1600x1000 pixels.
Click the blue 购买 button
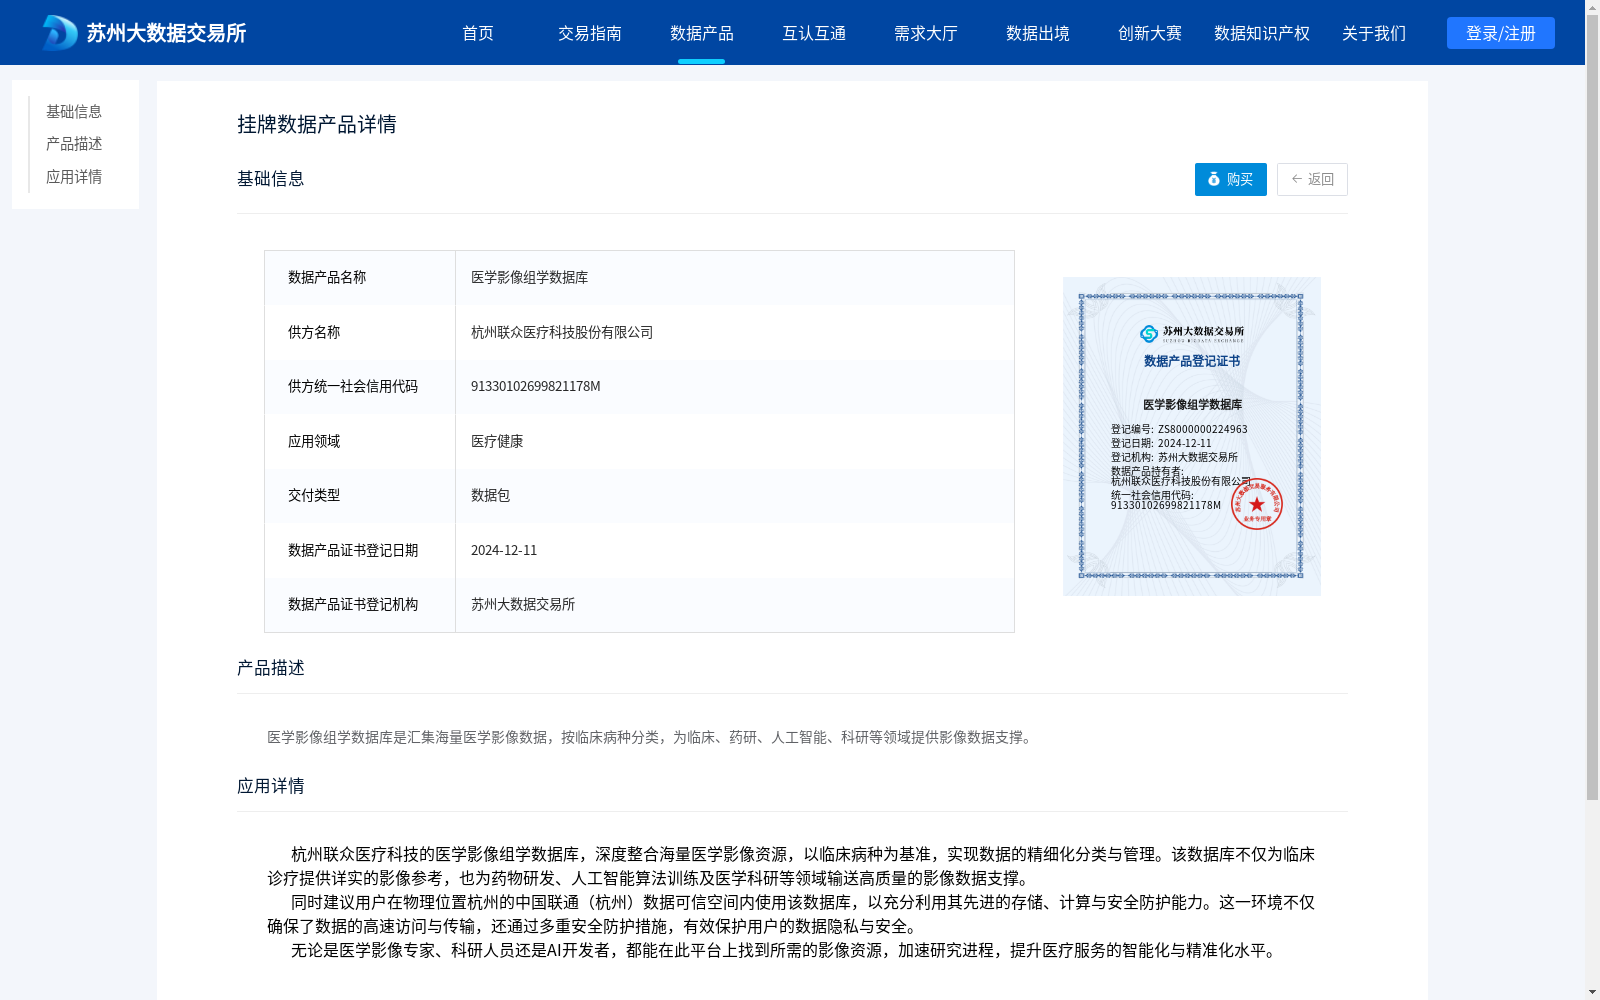point(1230,179)
